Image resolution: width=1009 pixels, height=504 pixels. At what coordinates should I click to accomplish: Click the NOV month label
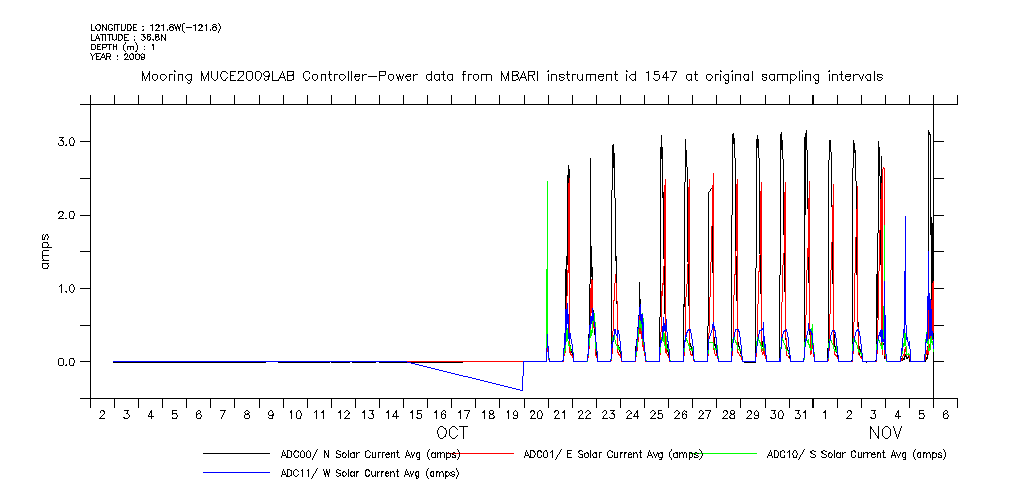click(x=885, y=434)
